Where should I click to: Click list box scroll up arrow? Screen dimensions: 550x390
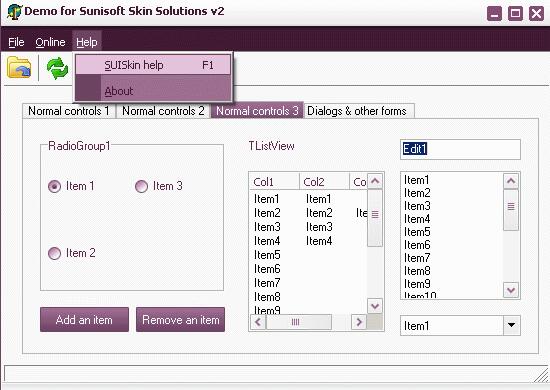(511, 181)
